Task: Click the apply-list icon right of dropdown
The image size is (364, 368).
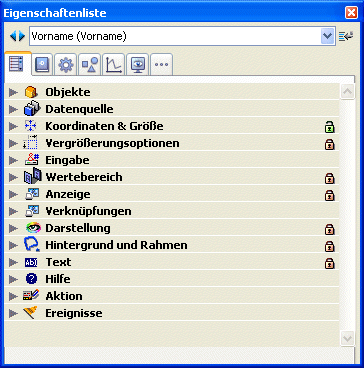Action: pyautogui.click(x=346, y=36)
